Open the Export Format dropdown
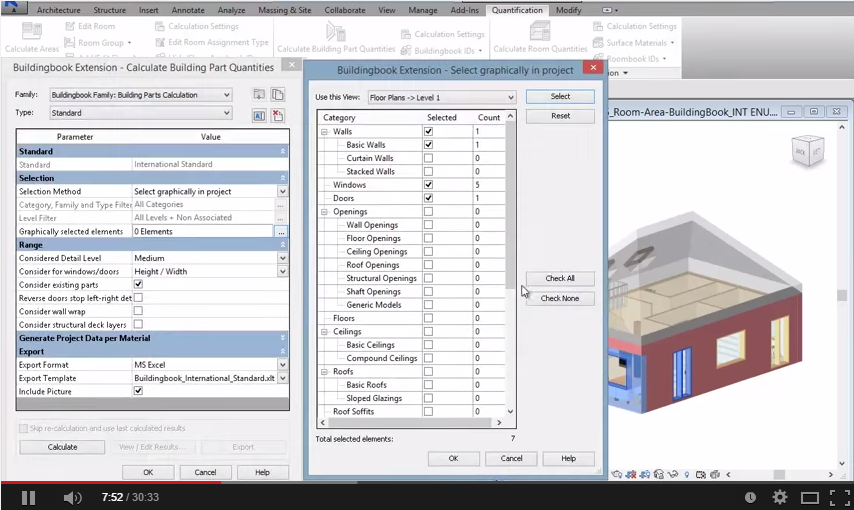The image size is (854, 510). click(x=282, y=365)
